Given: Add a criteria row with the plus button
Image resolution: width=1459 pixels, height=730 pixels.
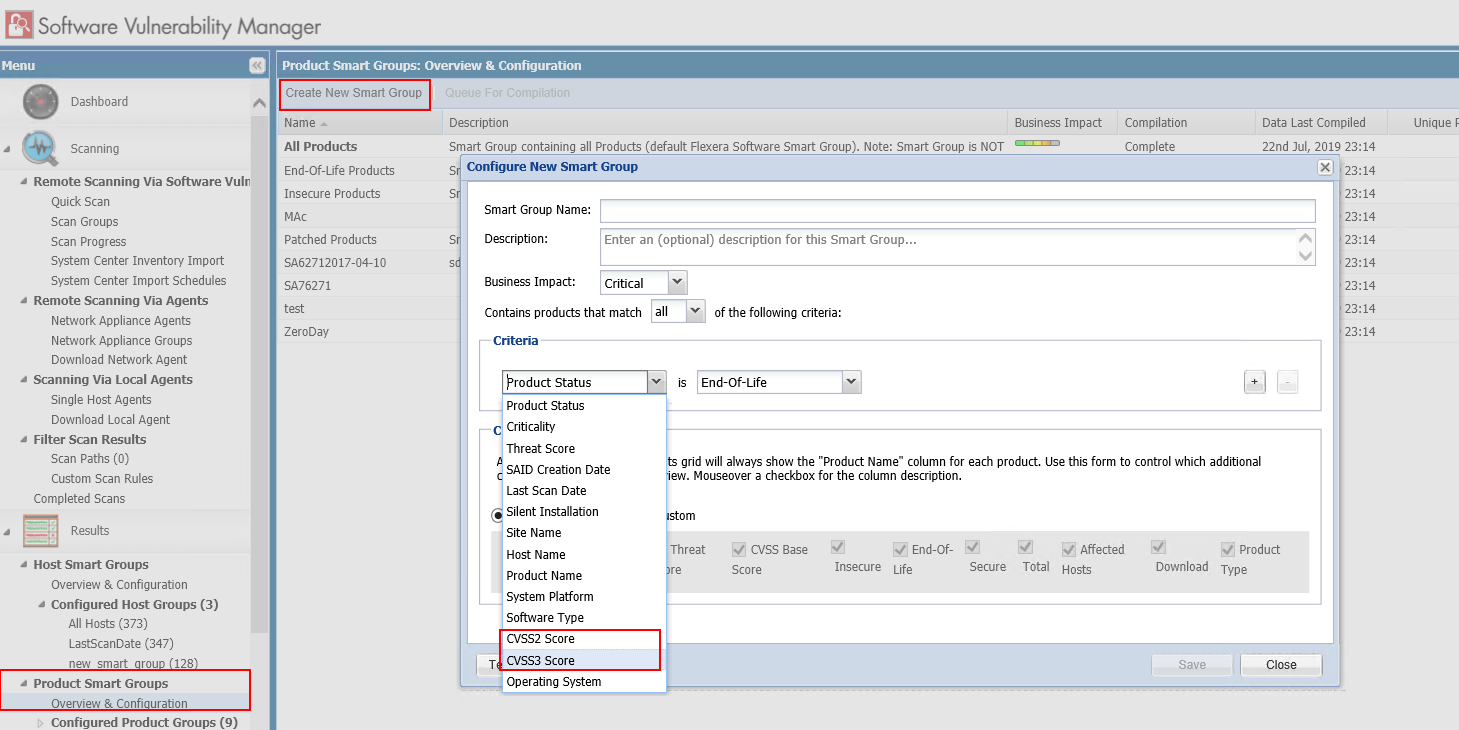Looking at the screenshot, I should (x=1254, y=382).
